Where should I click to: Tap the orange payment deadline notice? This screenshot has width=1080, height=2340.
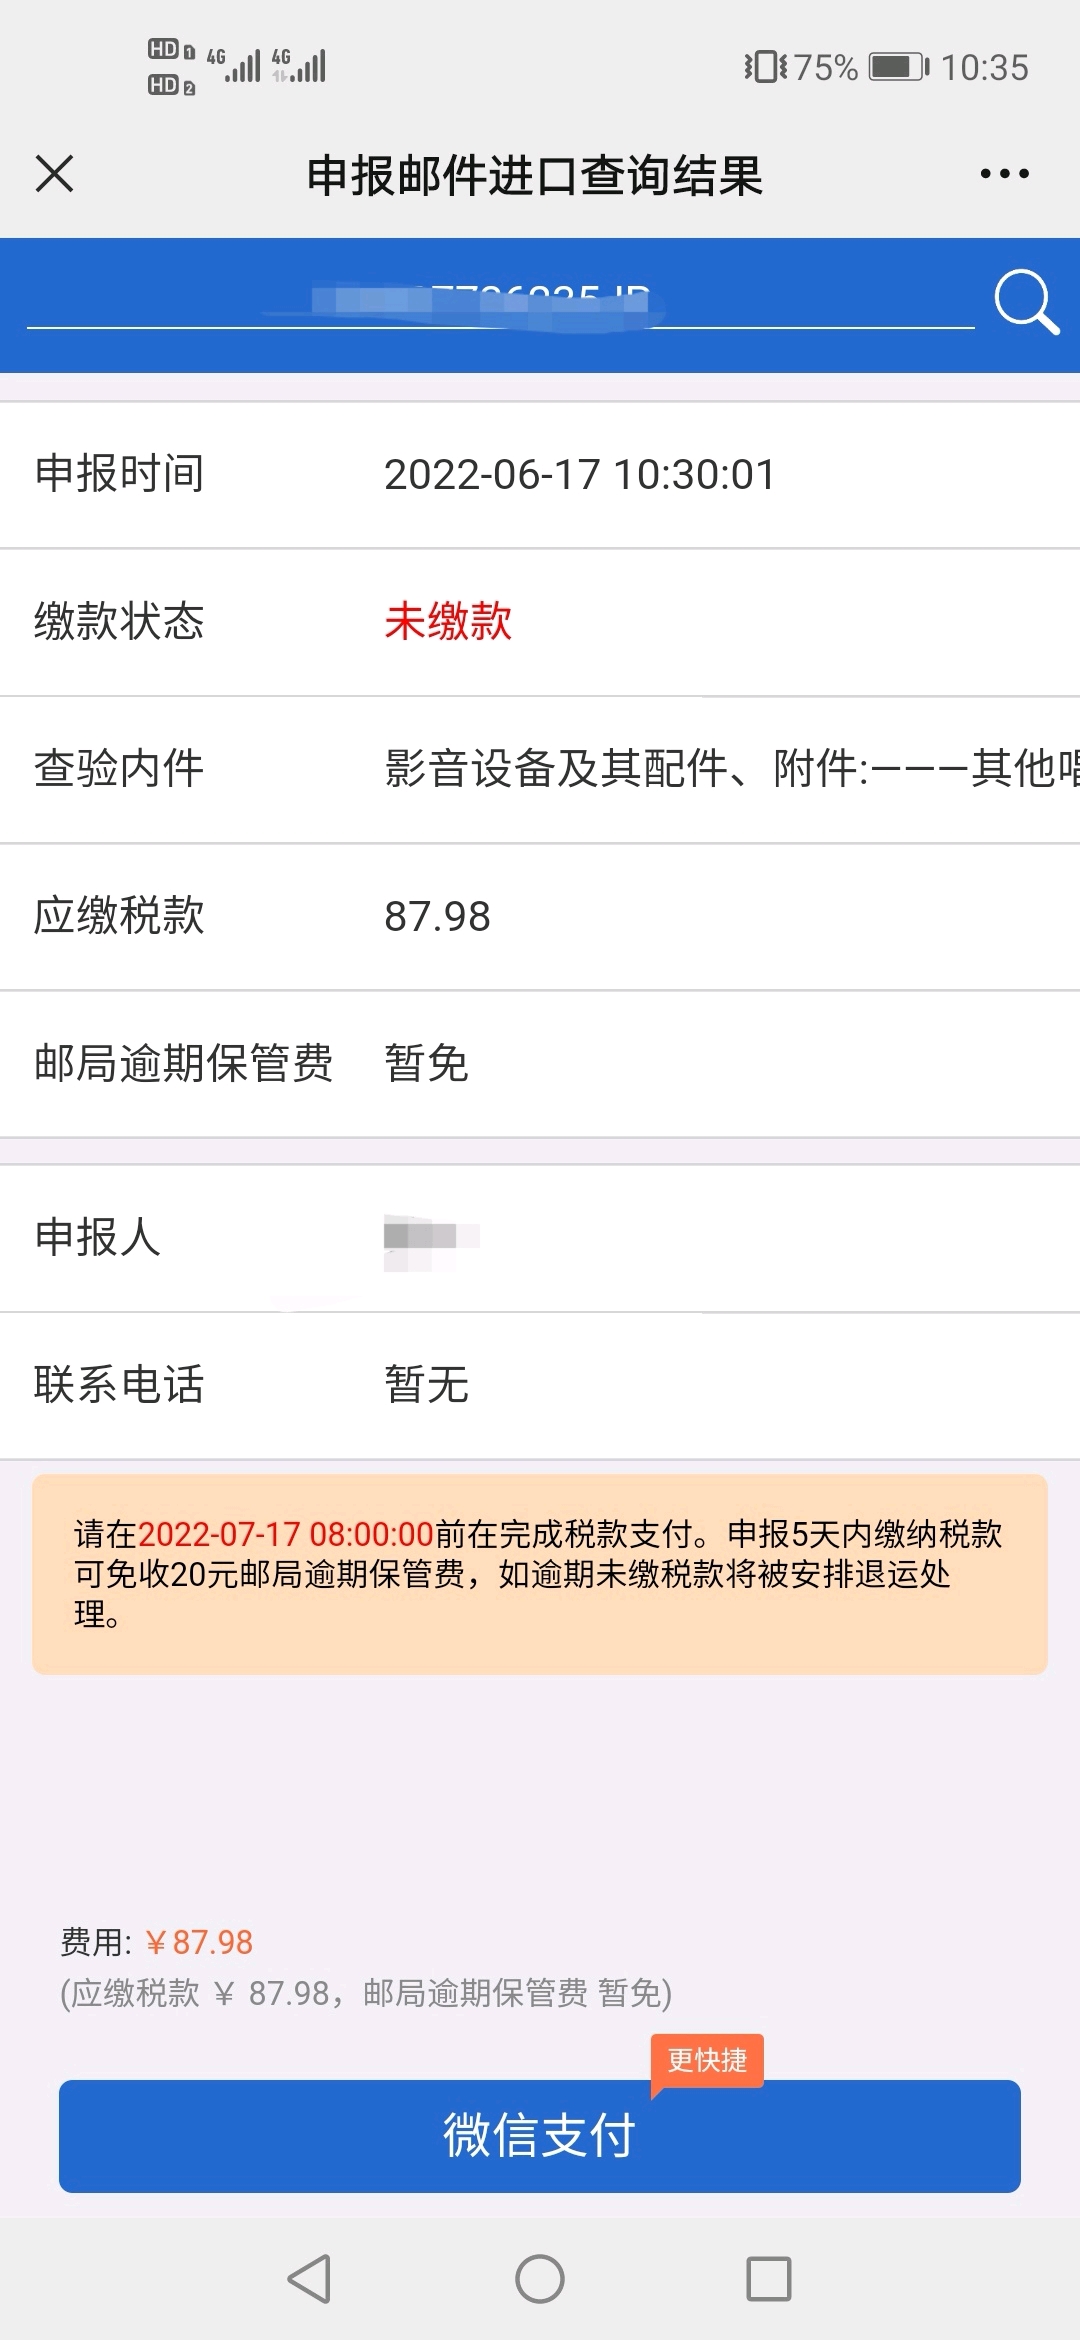[540, 1574]
